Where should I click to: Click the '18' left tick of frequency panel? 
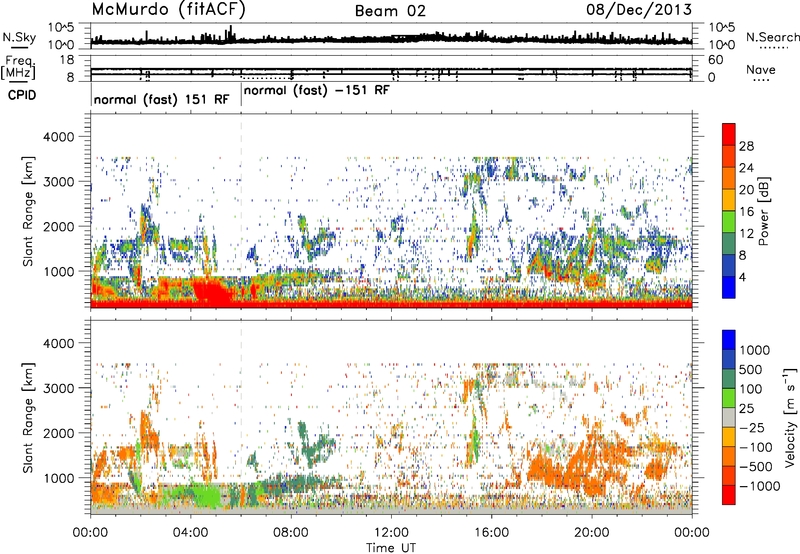pyautogui.click(x=67, y=60)
